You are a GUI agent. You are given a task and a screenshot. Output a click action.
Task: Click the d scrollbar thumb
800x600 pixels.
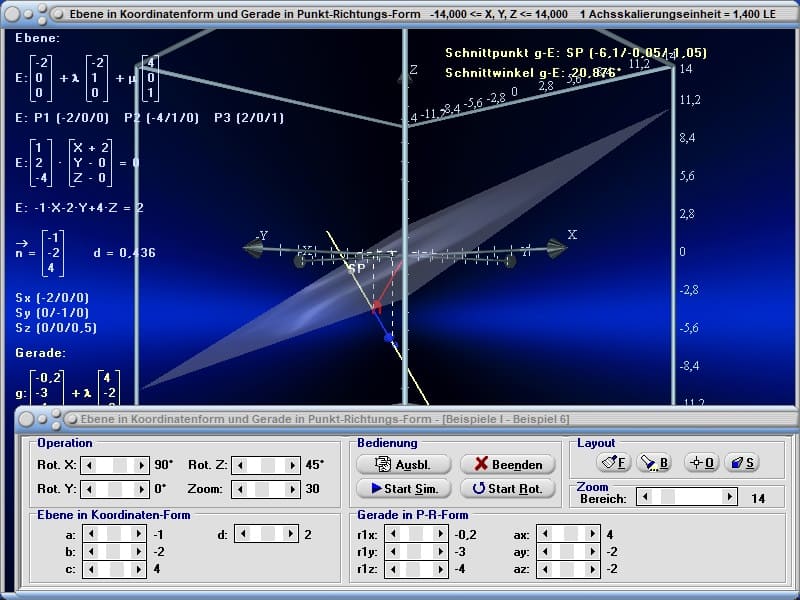266,534
